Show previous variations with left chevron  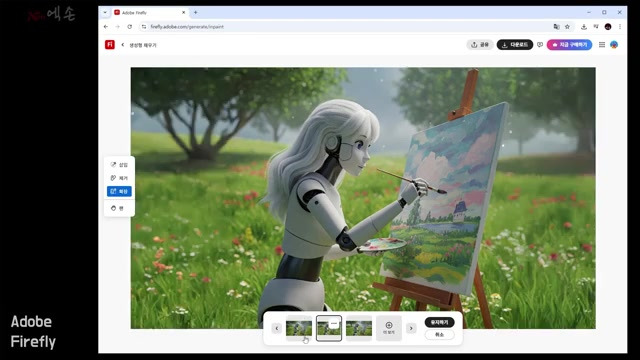point(277,328)
